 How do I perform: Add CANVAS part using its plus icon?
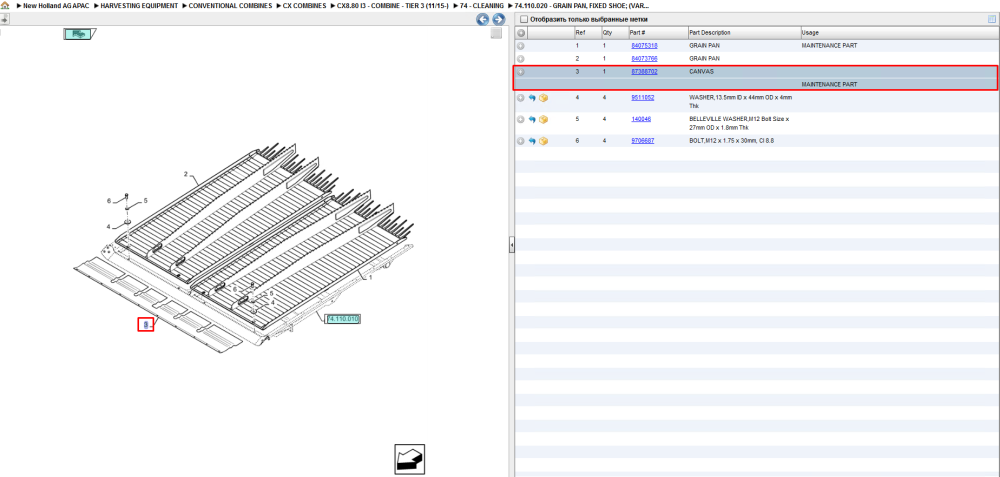pos(520,72)
